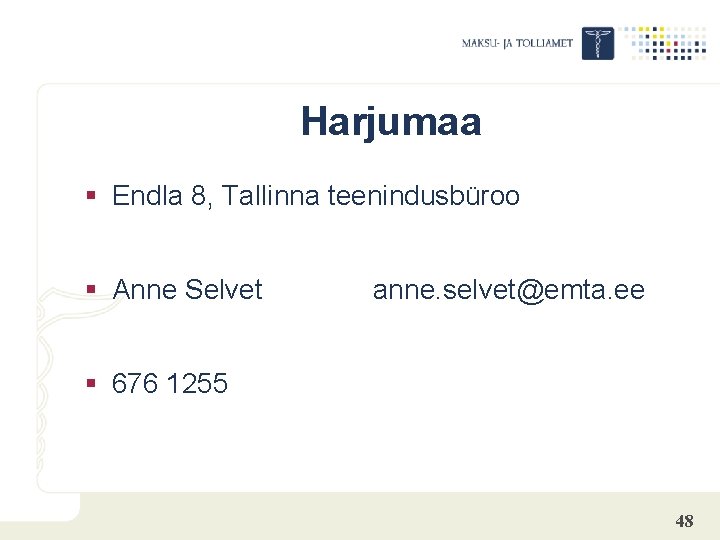Click the Endla 8 address text
The image size is (720, 540).
162,196
